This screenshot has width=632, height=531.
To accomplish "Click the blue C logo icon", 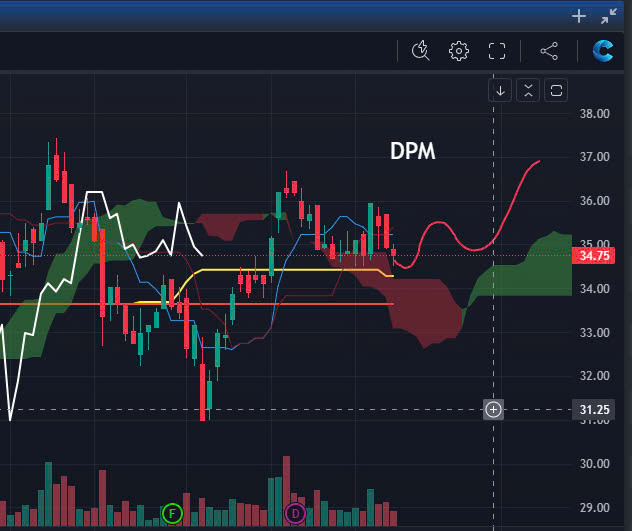I will click(603, 51).
